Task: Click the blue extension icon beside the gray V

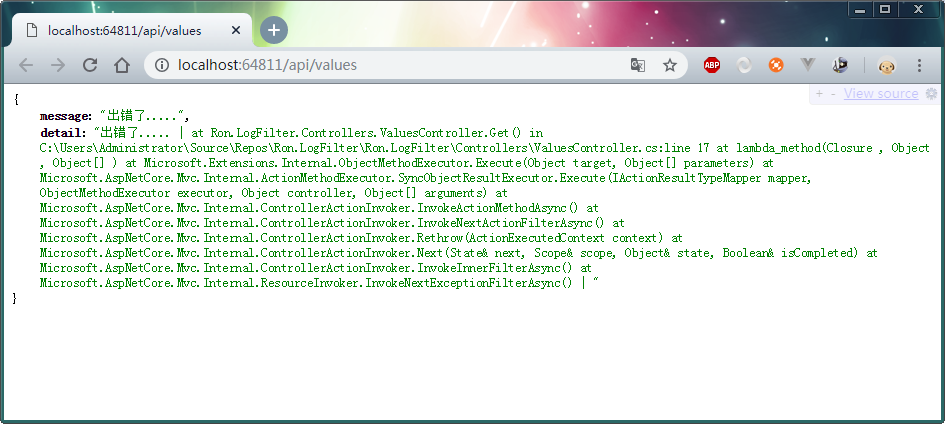Action: pos(840,65)
